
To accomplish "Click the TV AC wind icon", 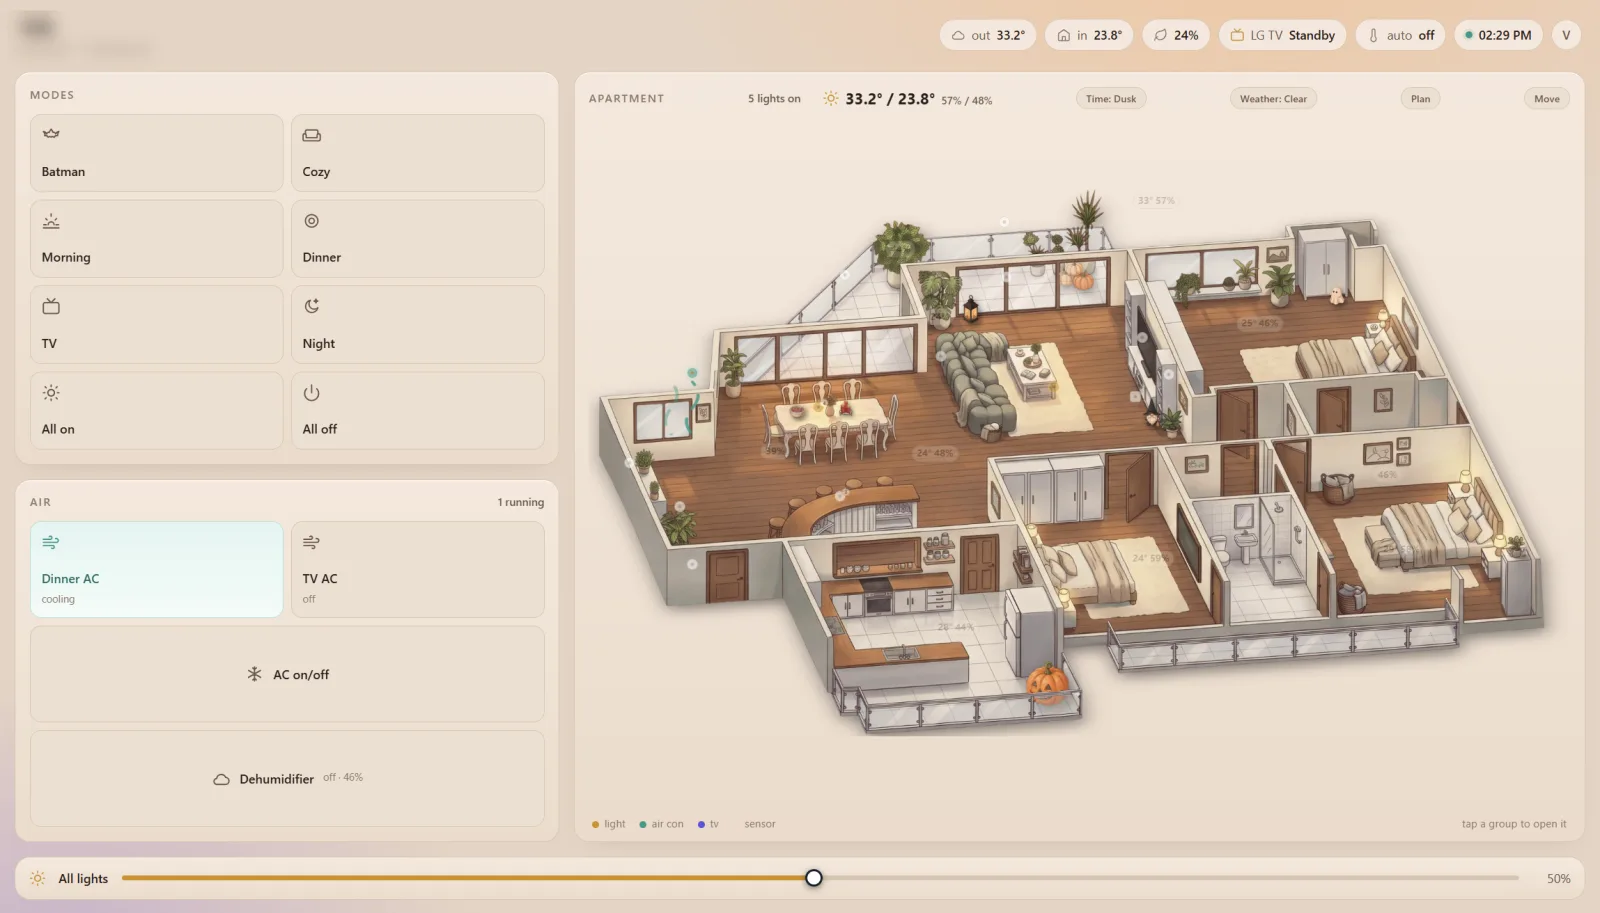I will click(x=312, y=542).
